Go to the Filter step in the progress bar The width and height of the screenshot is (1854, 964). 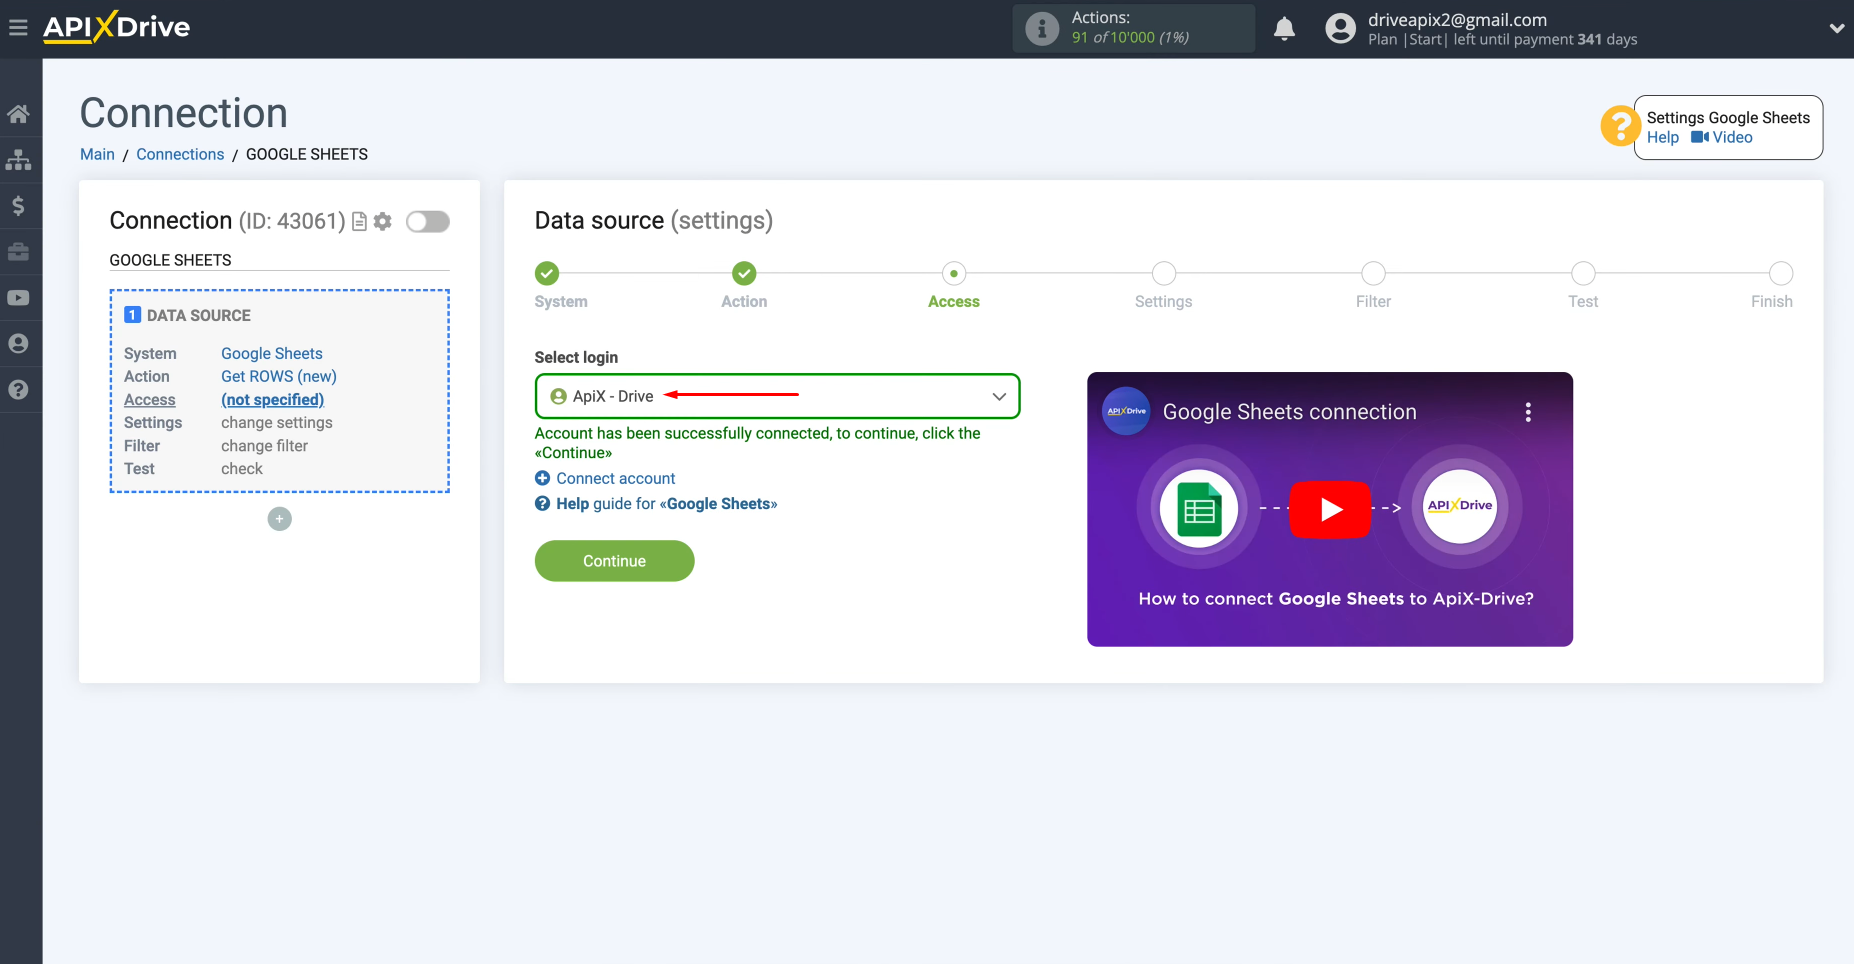pyautogui.click(x=1373, y=273)
